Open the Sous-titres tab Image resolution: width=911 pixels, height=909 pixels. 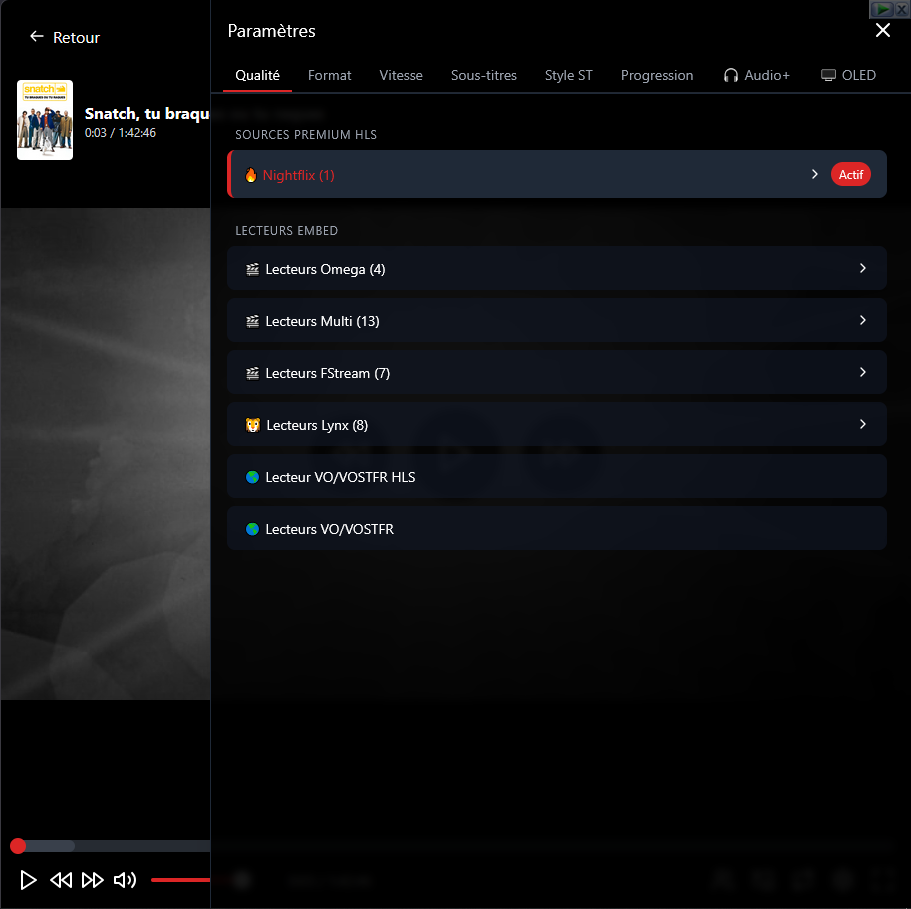point(483,75)
